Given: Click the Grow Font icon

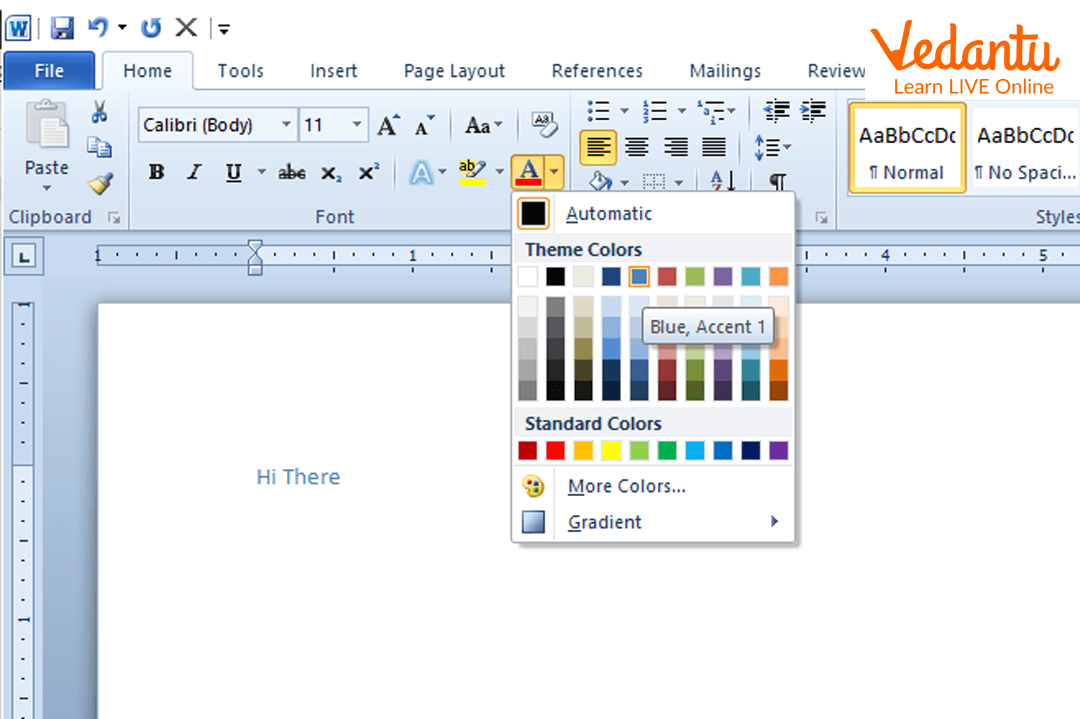Looking at the screenshot, I should [x=388, y=125].
